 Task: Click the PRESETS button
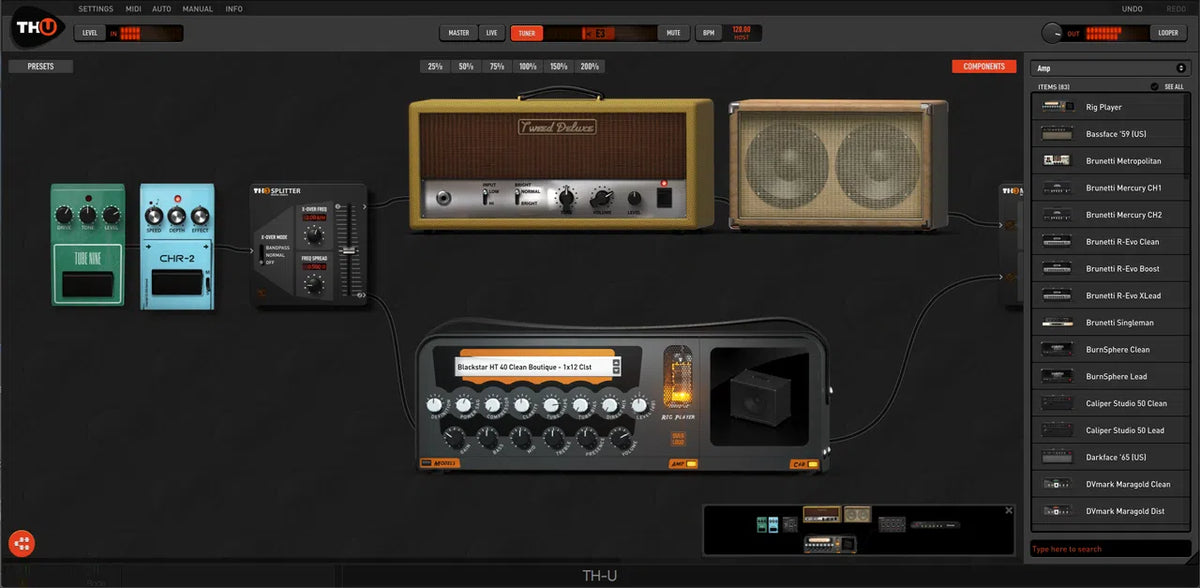click(40, 65)
